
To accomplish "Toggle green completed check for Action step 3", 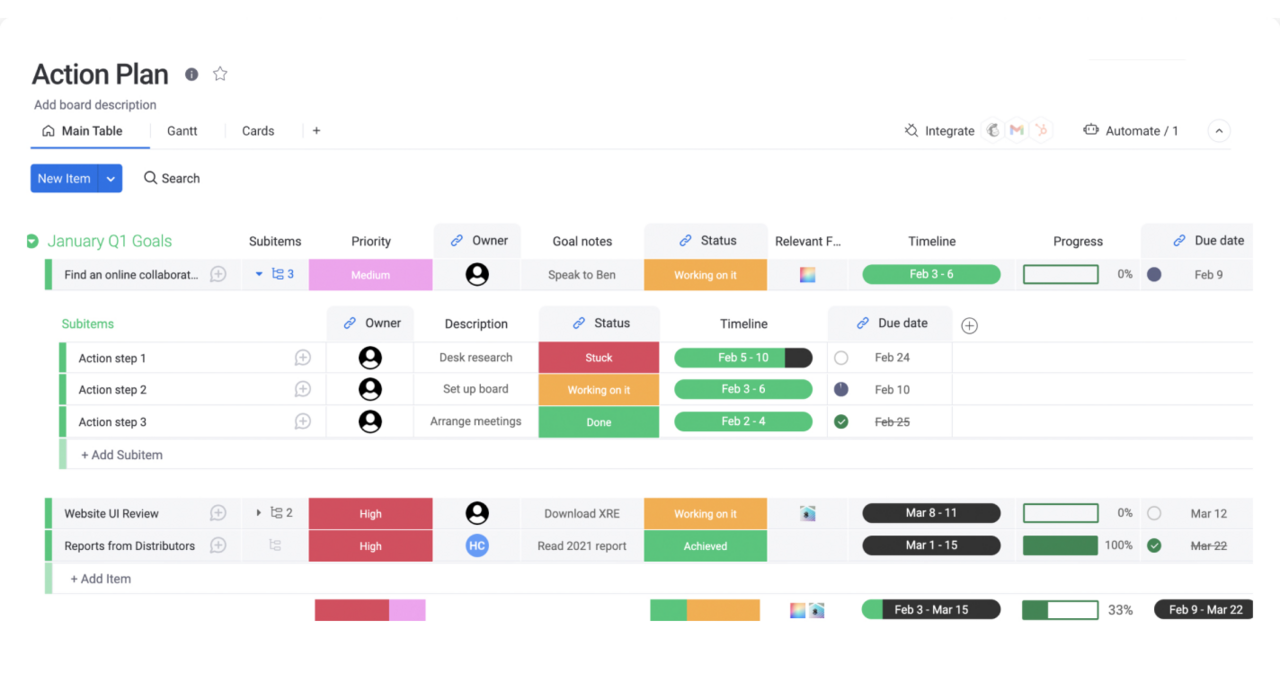I will click(x=841, y=422).
